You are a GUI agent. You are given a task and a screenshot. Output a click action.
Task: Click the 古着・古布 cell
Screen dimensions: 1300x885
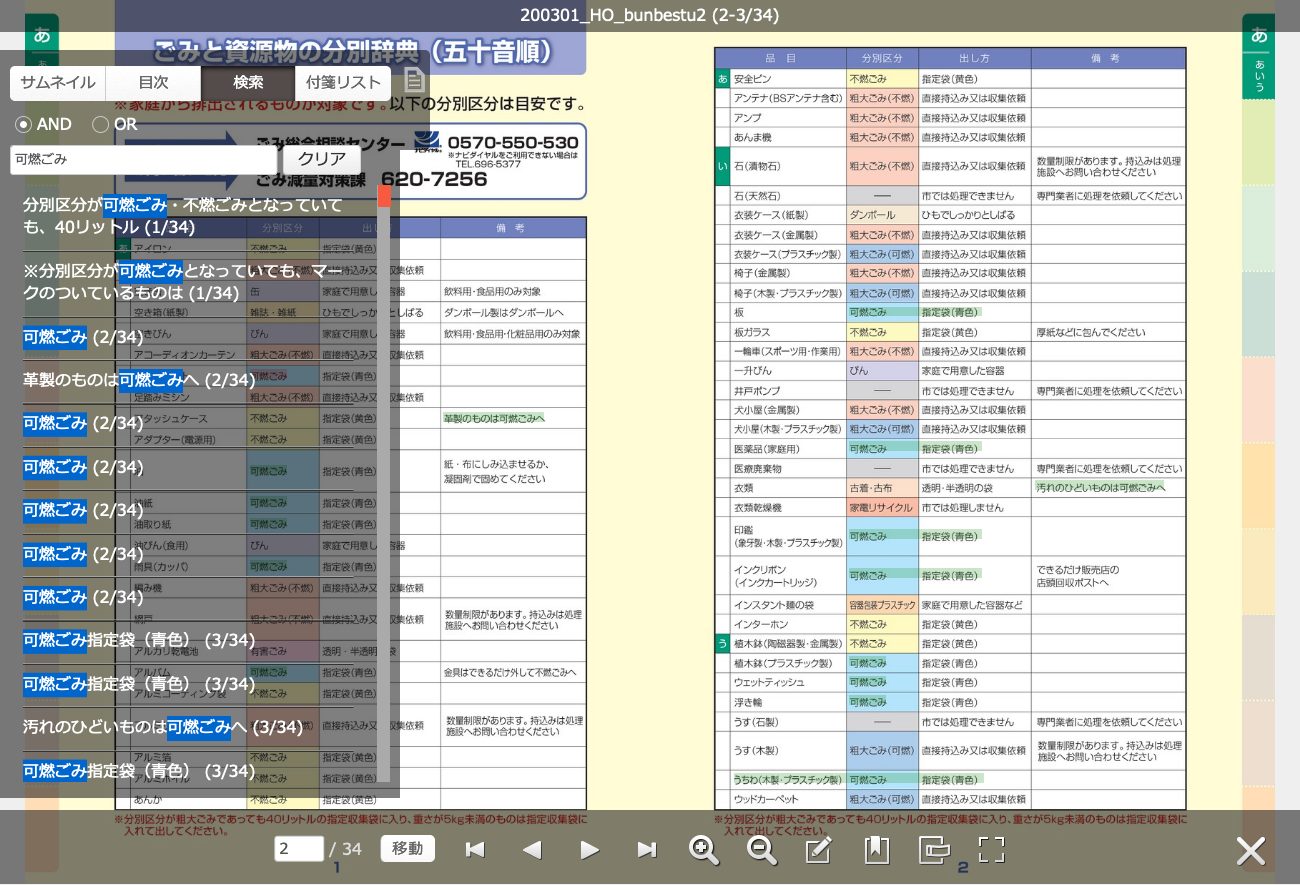pyautogui.click(x=882, y=488)
